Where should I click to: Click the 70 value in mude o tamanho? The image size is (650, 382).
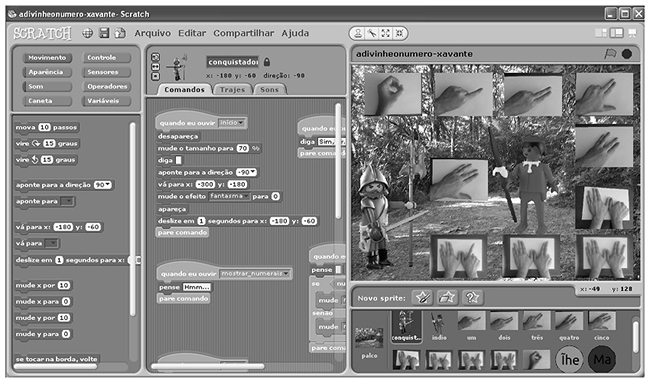243,148
